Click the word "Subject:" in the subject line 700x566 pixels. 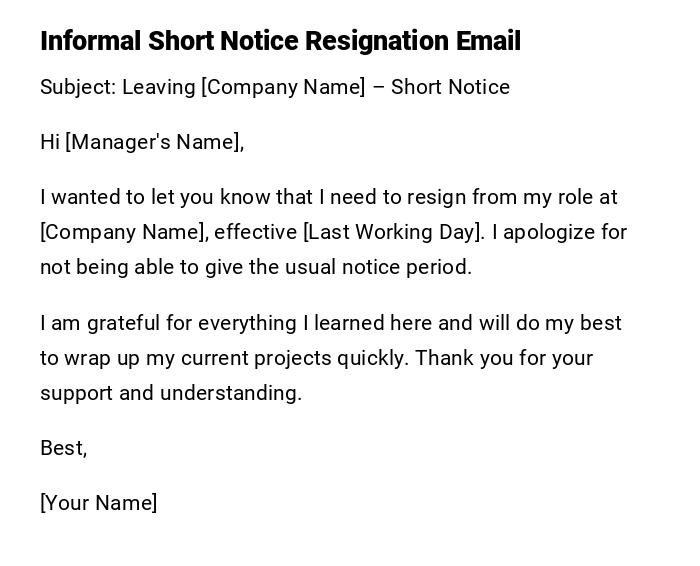tap(78, 87)
